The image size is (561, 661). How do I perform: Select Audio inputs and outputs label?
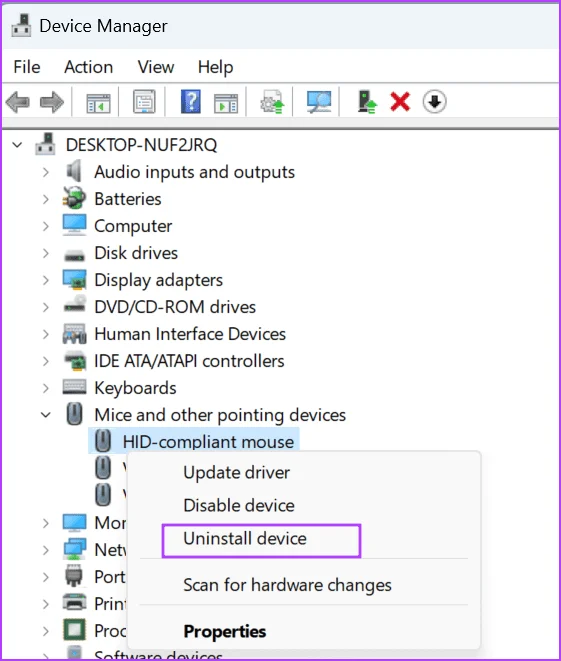[194, 172]
